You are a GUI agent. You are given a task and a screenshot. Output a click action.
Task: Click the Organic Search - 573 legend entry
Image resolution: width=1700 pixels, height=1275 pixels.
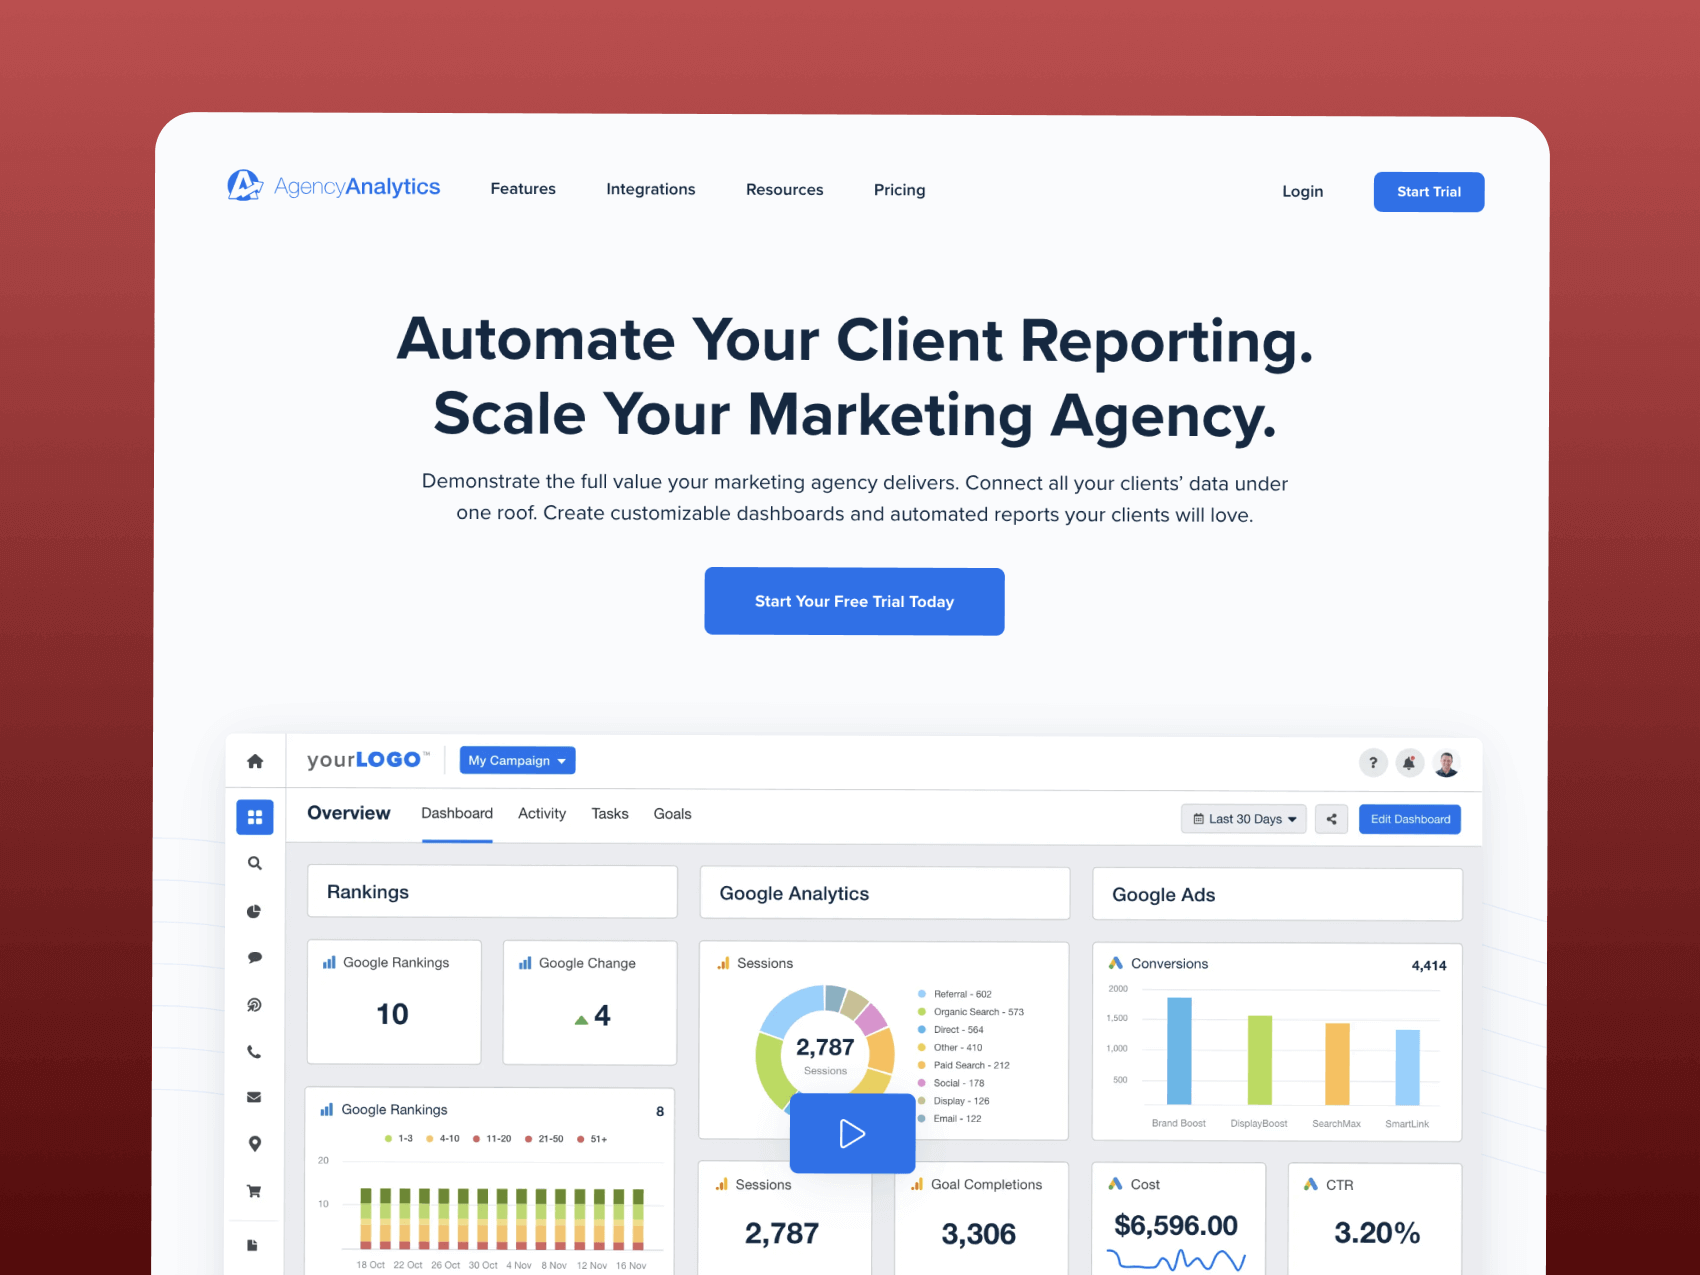pyautogui.click(x=971, y=1012)
